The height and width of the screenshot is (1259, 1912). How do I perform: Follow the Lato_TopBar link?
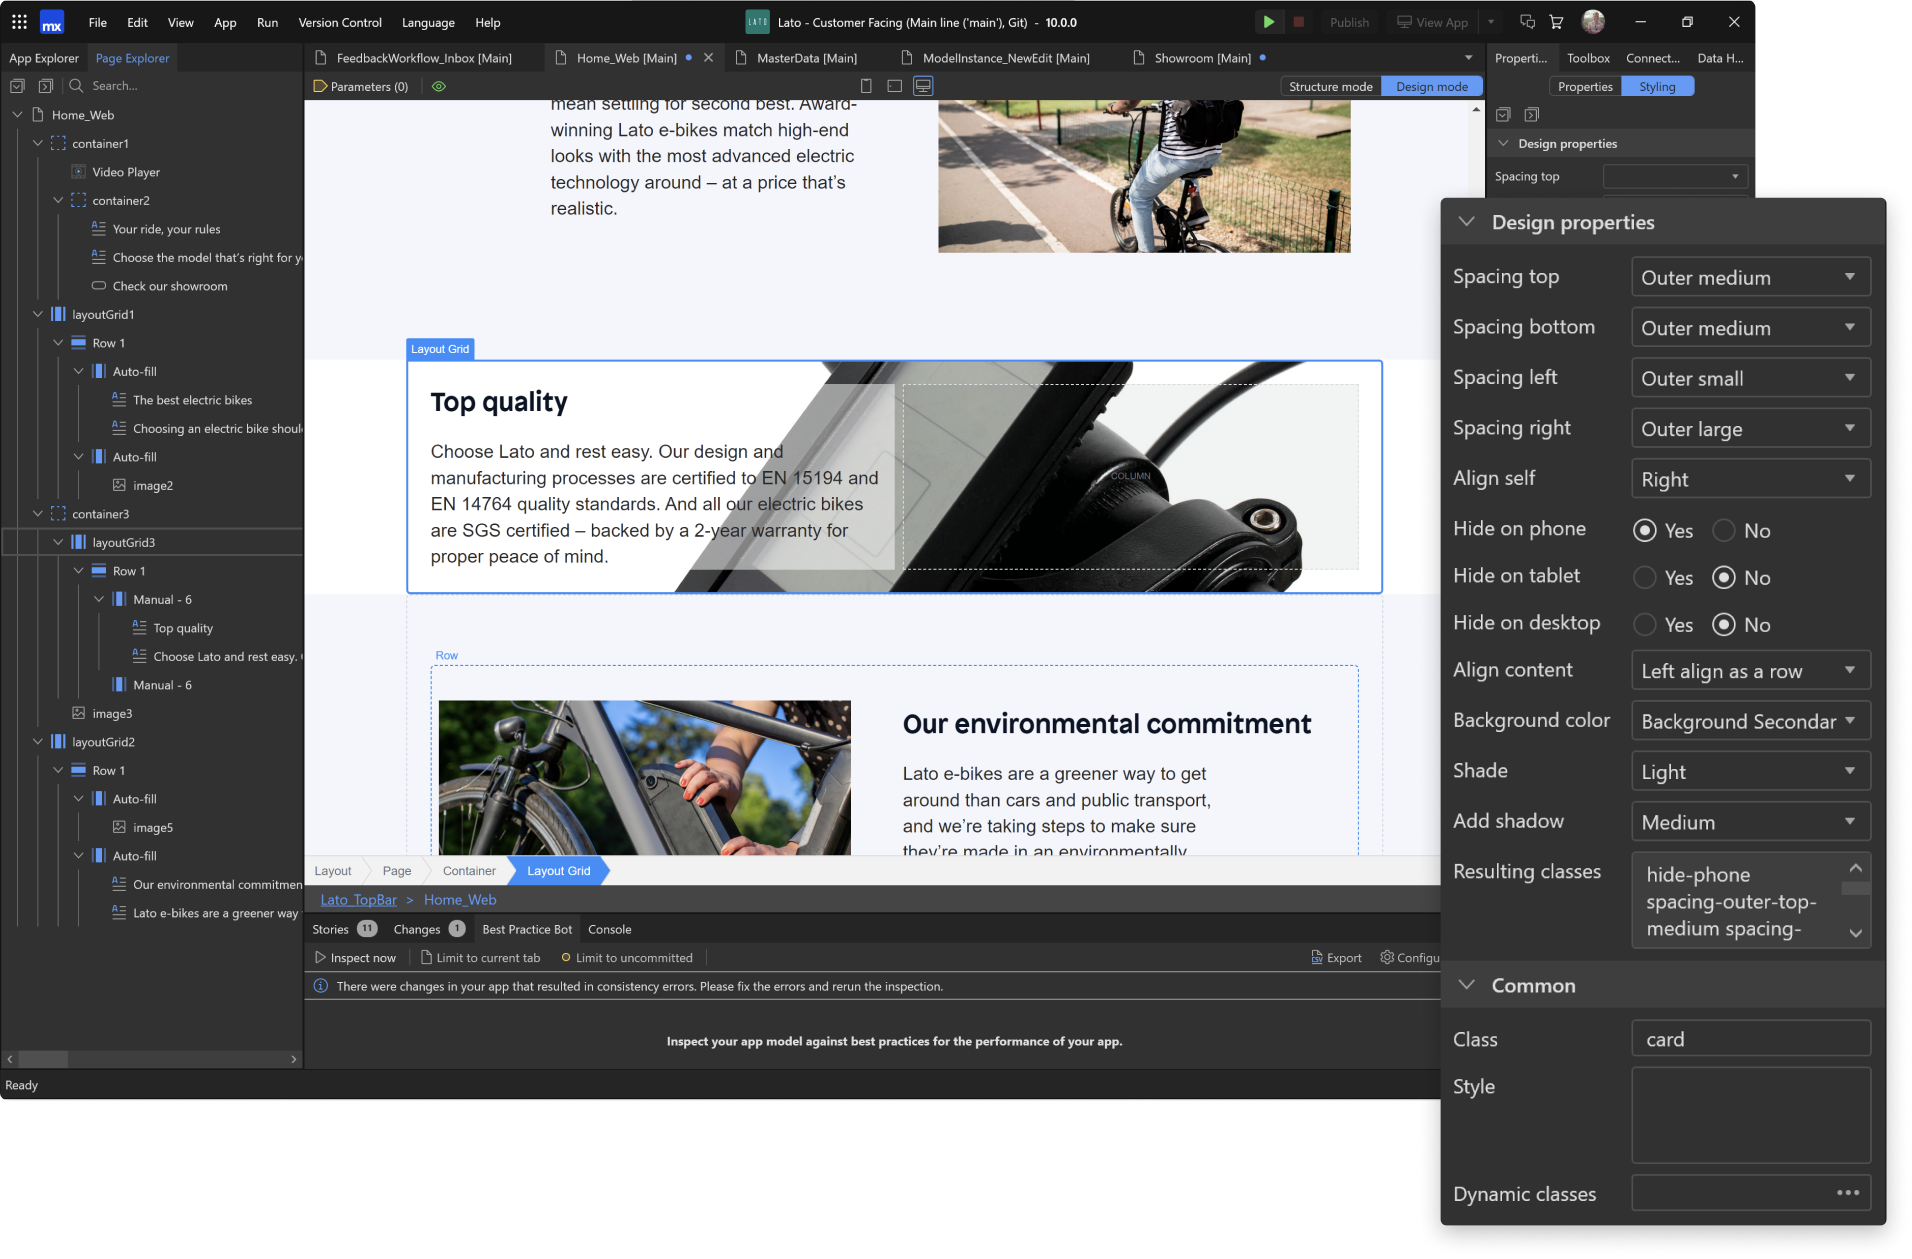click(358, 899)
